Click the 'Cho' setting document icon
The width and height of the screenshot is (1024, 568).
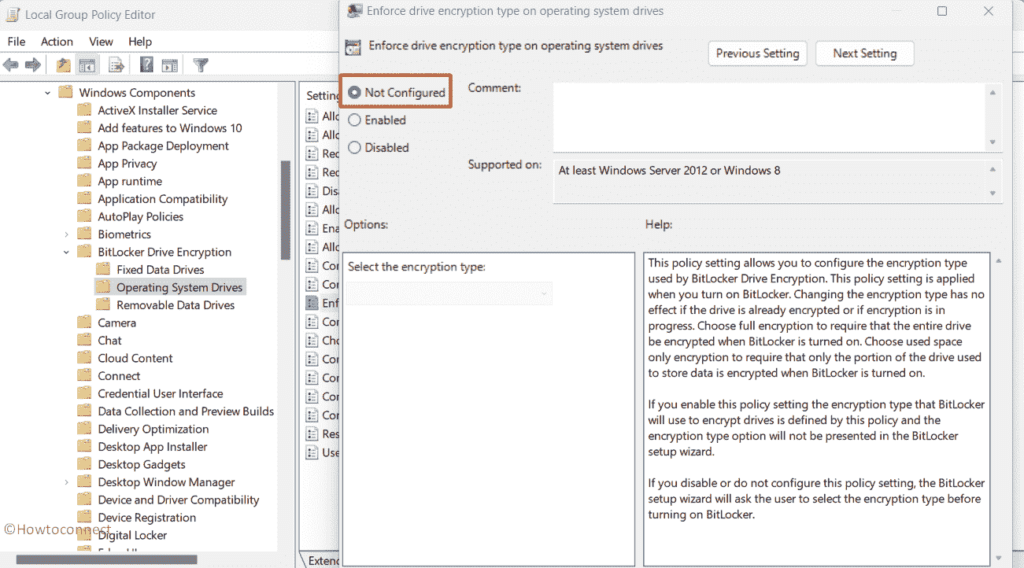coord(312,340)
